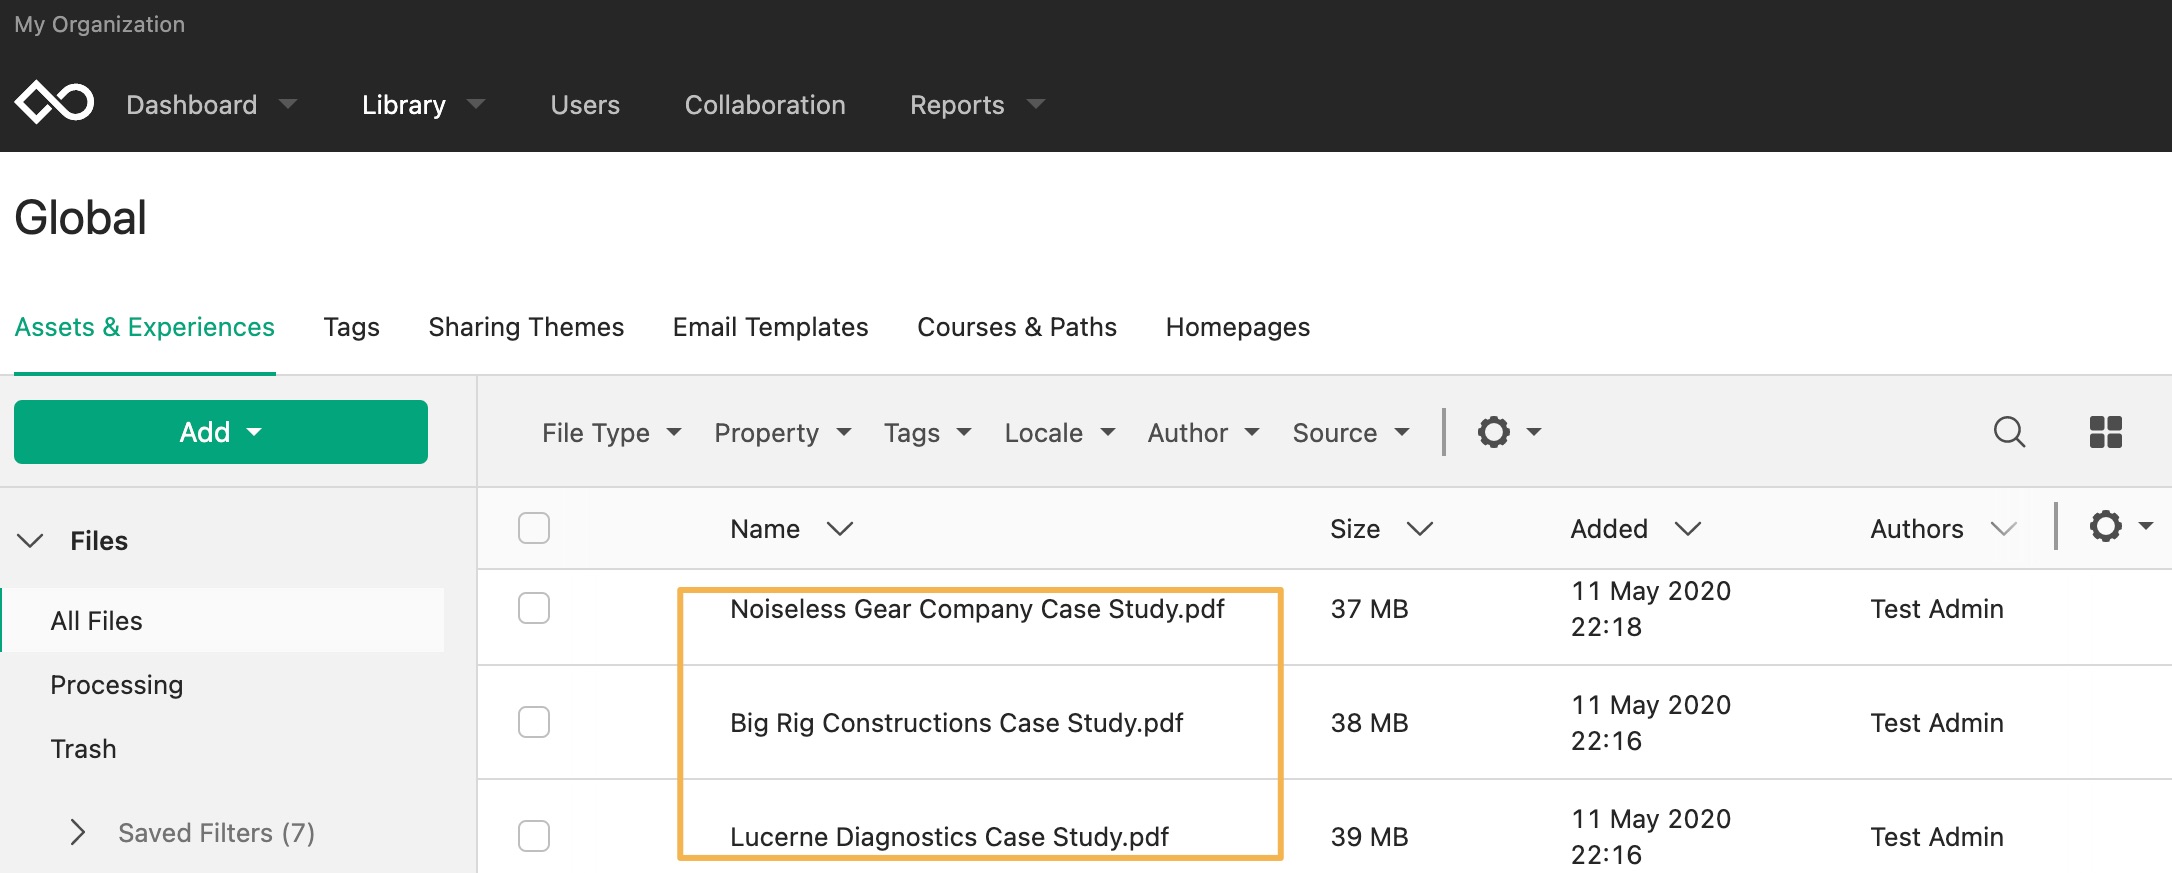This screenshot has height=873, width=2172.
Task: Open the Property filter dropdown
Action: point(782,433)
